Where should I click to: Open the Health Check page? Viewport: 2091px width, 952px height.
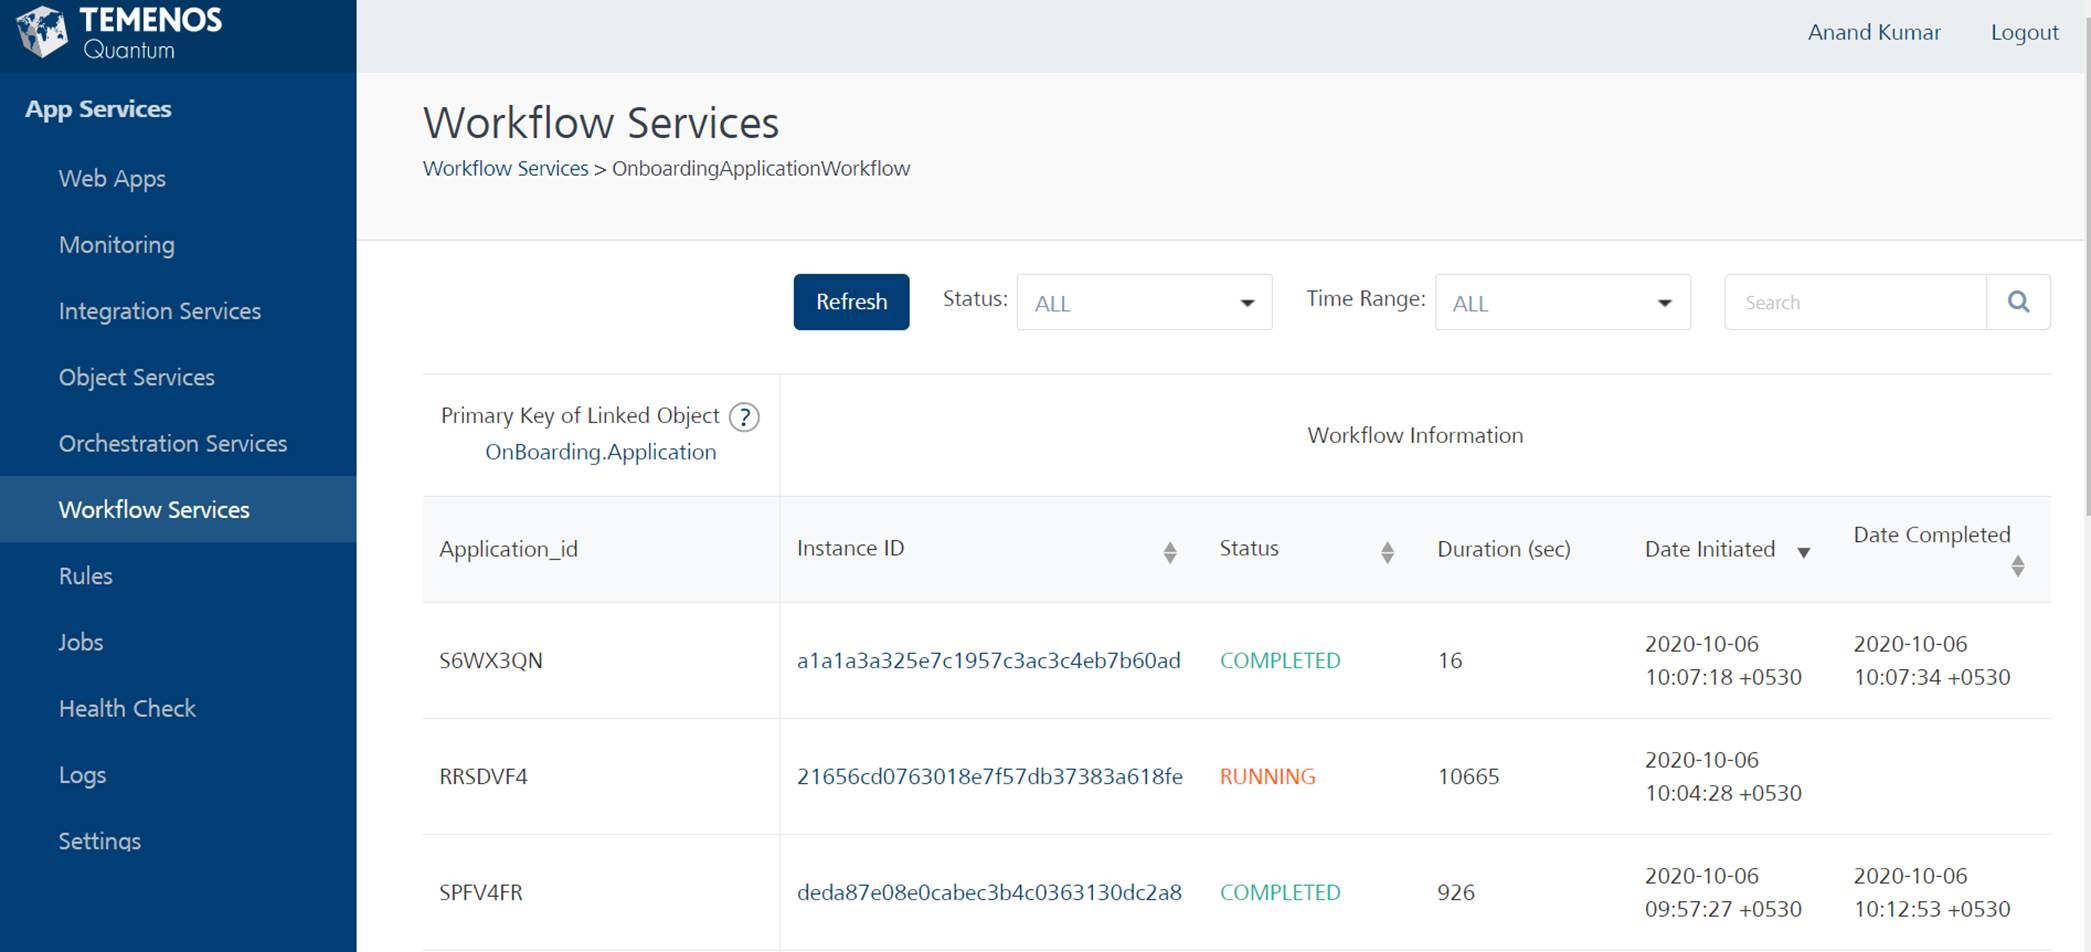(127, 708)
